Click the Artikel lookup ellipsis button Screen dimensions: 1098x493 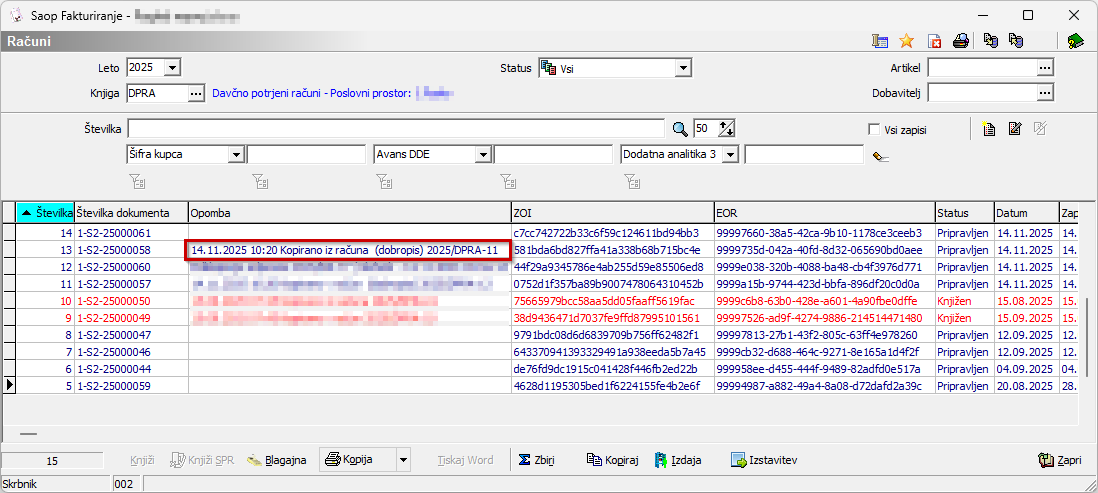(1045, 68)
